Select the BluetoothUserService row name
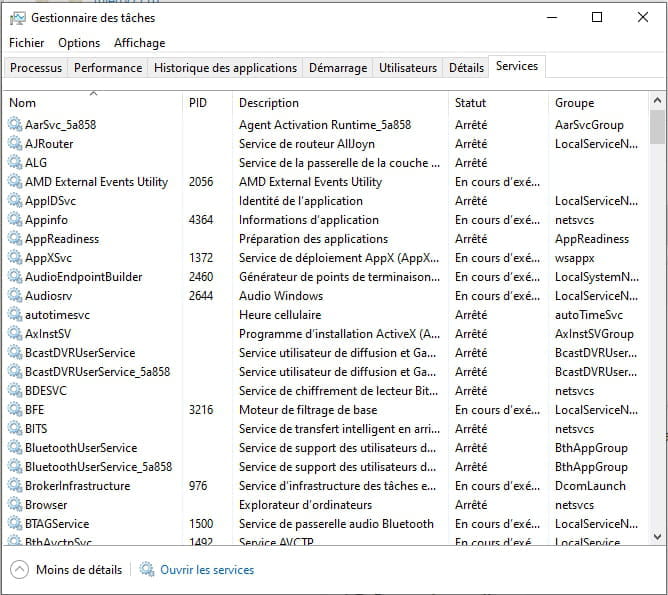The height and width of the screenshot is (595, 668). tap(81, 448)
